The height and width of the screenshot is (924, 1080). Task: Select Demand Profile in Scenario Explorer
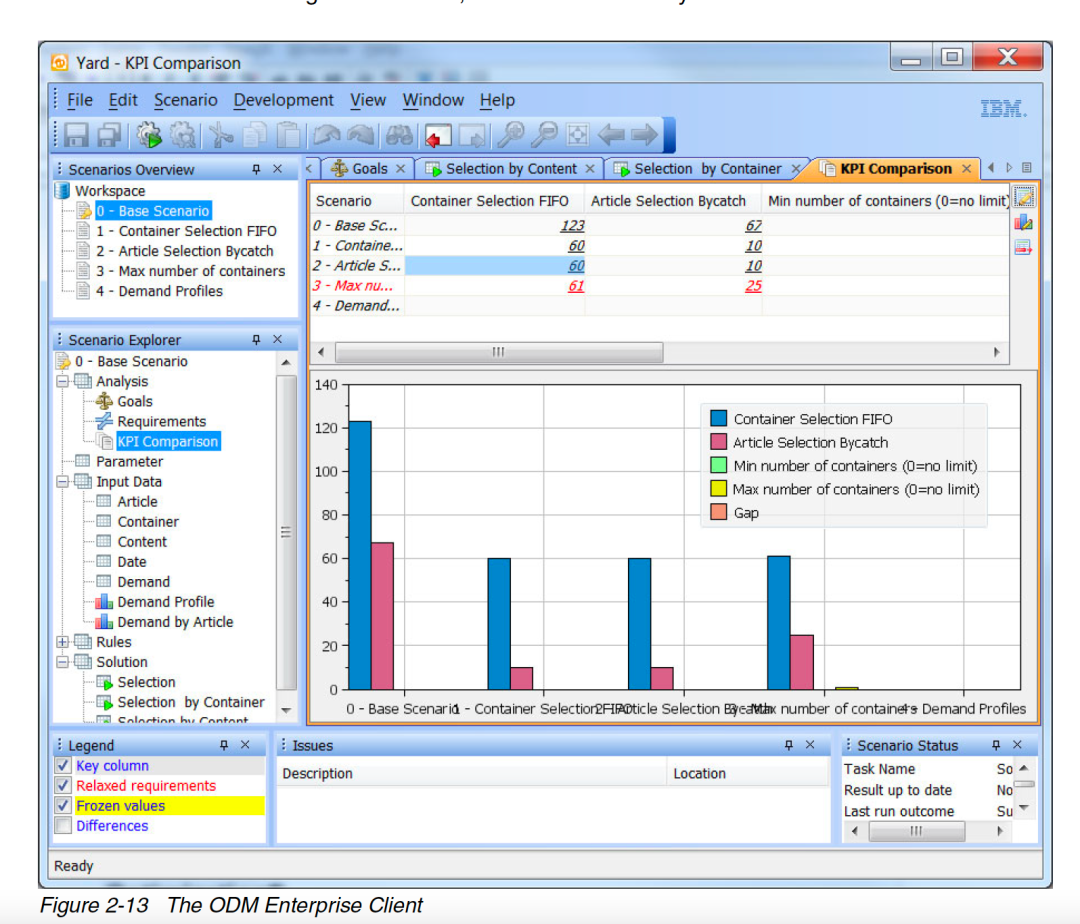pyautogui.click(x=165, y=602)
